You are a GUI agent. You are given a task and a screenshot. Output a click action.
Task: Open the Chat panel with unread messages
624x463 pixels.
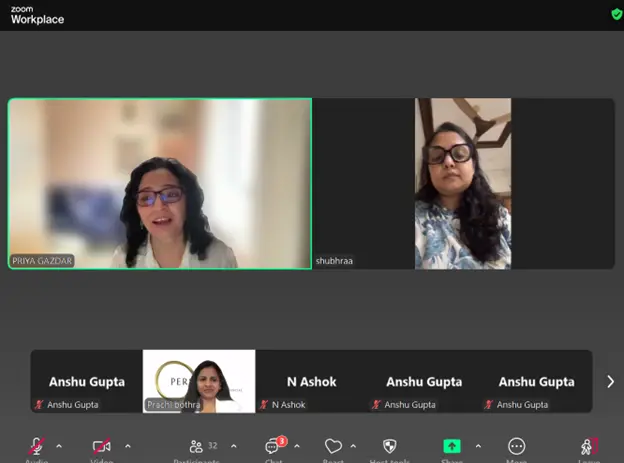(x=273, y=446)
